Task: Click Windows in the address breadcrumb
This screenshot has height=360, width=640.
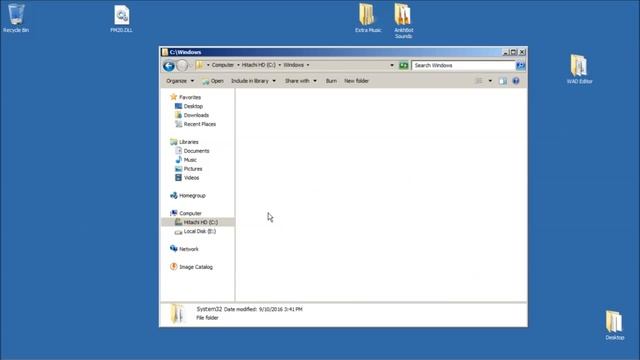Action: (x=293, y=65)
